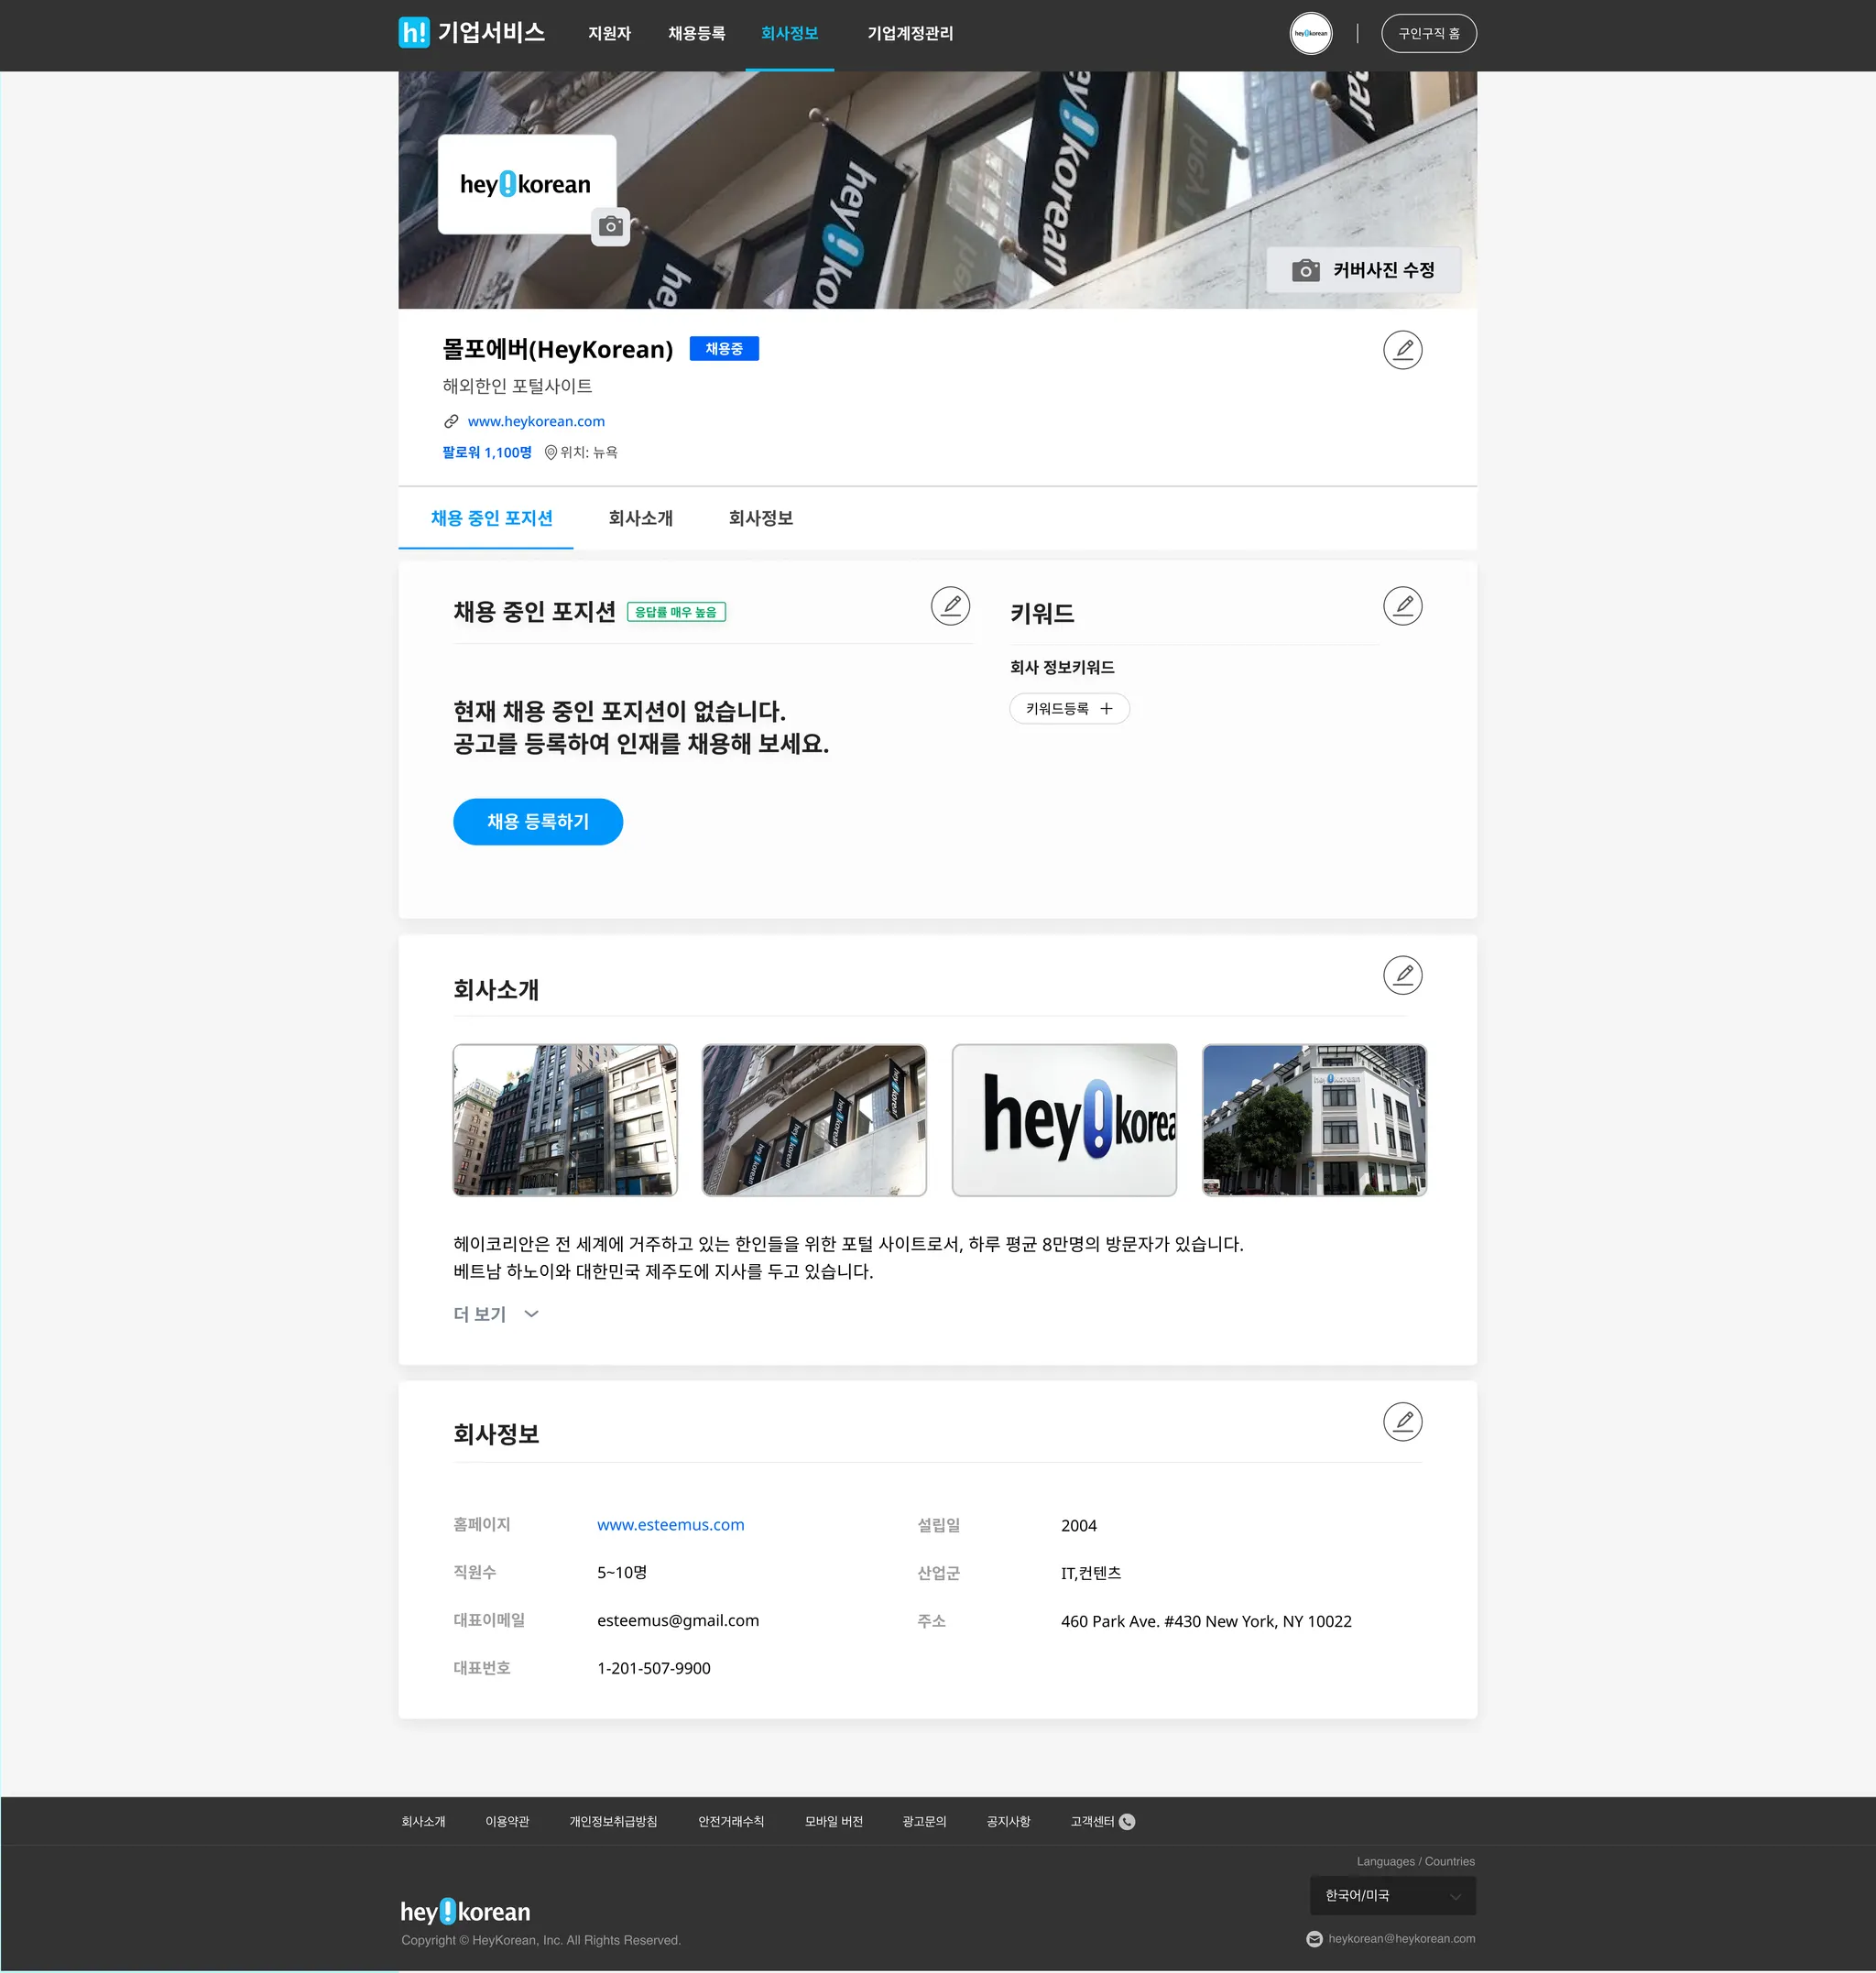This screenshot has height=1973, width=1876.
Task: Switch to the 회사소개 tab
Action: 640,518
